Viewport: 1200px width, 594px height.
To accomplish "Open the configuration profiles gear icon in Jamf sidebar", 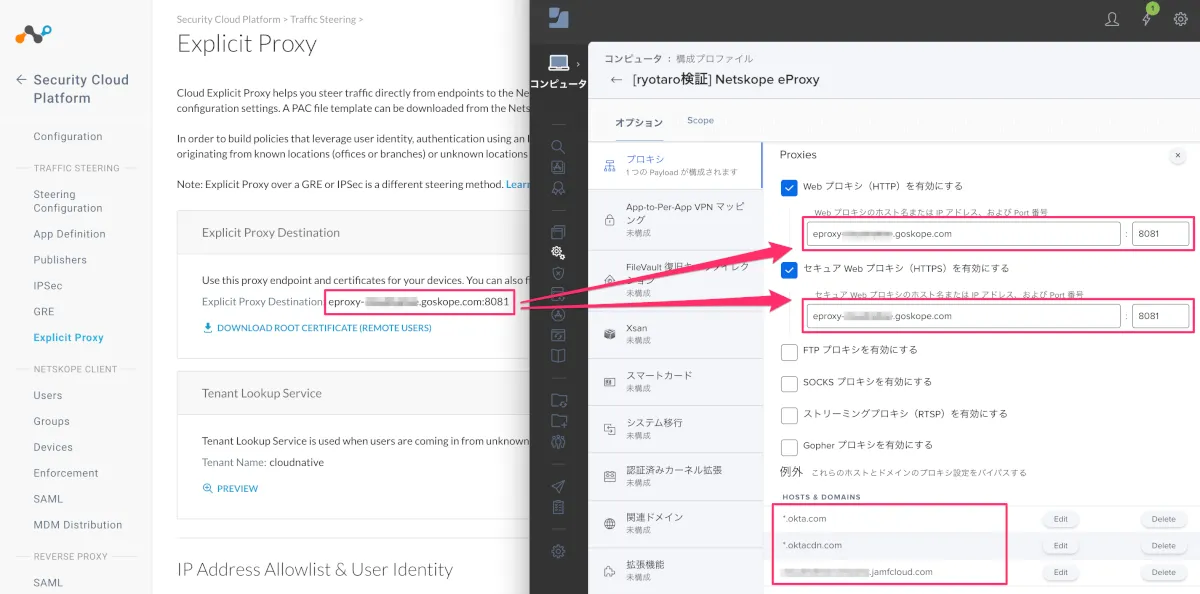I will coord(558,253).
